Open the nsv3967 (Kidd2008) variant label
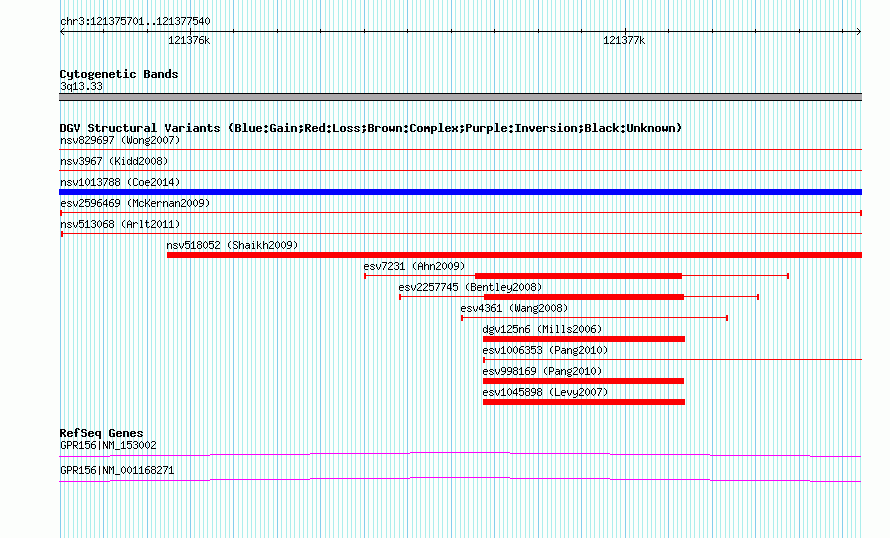 tap(114, 161)
